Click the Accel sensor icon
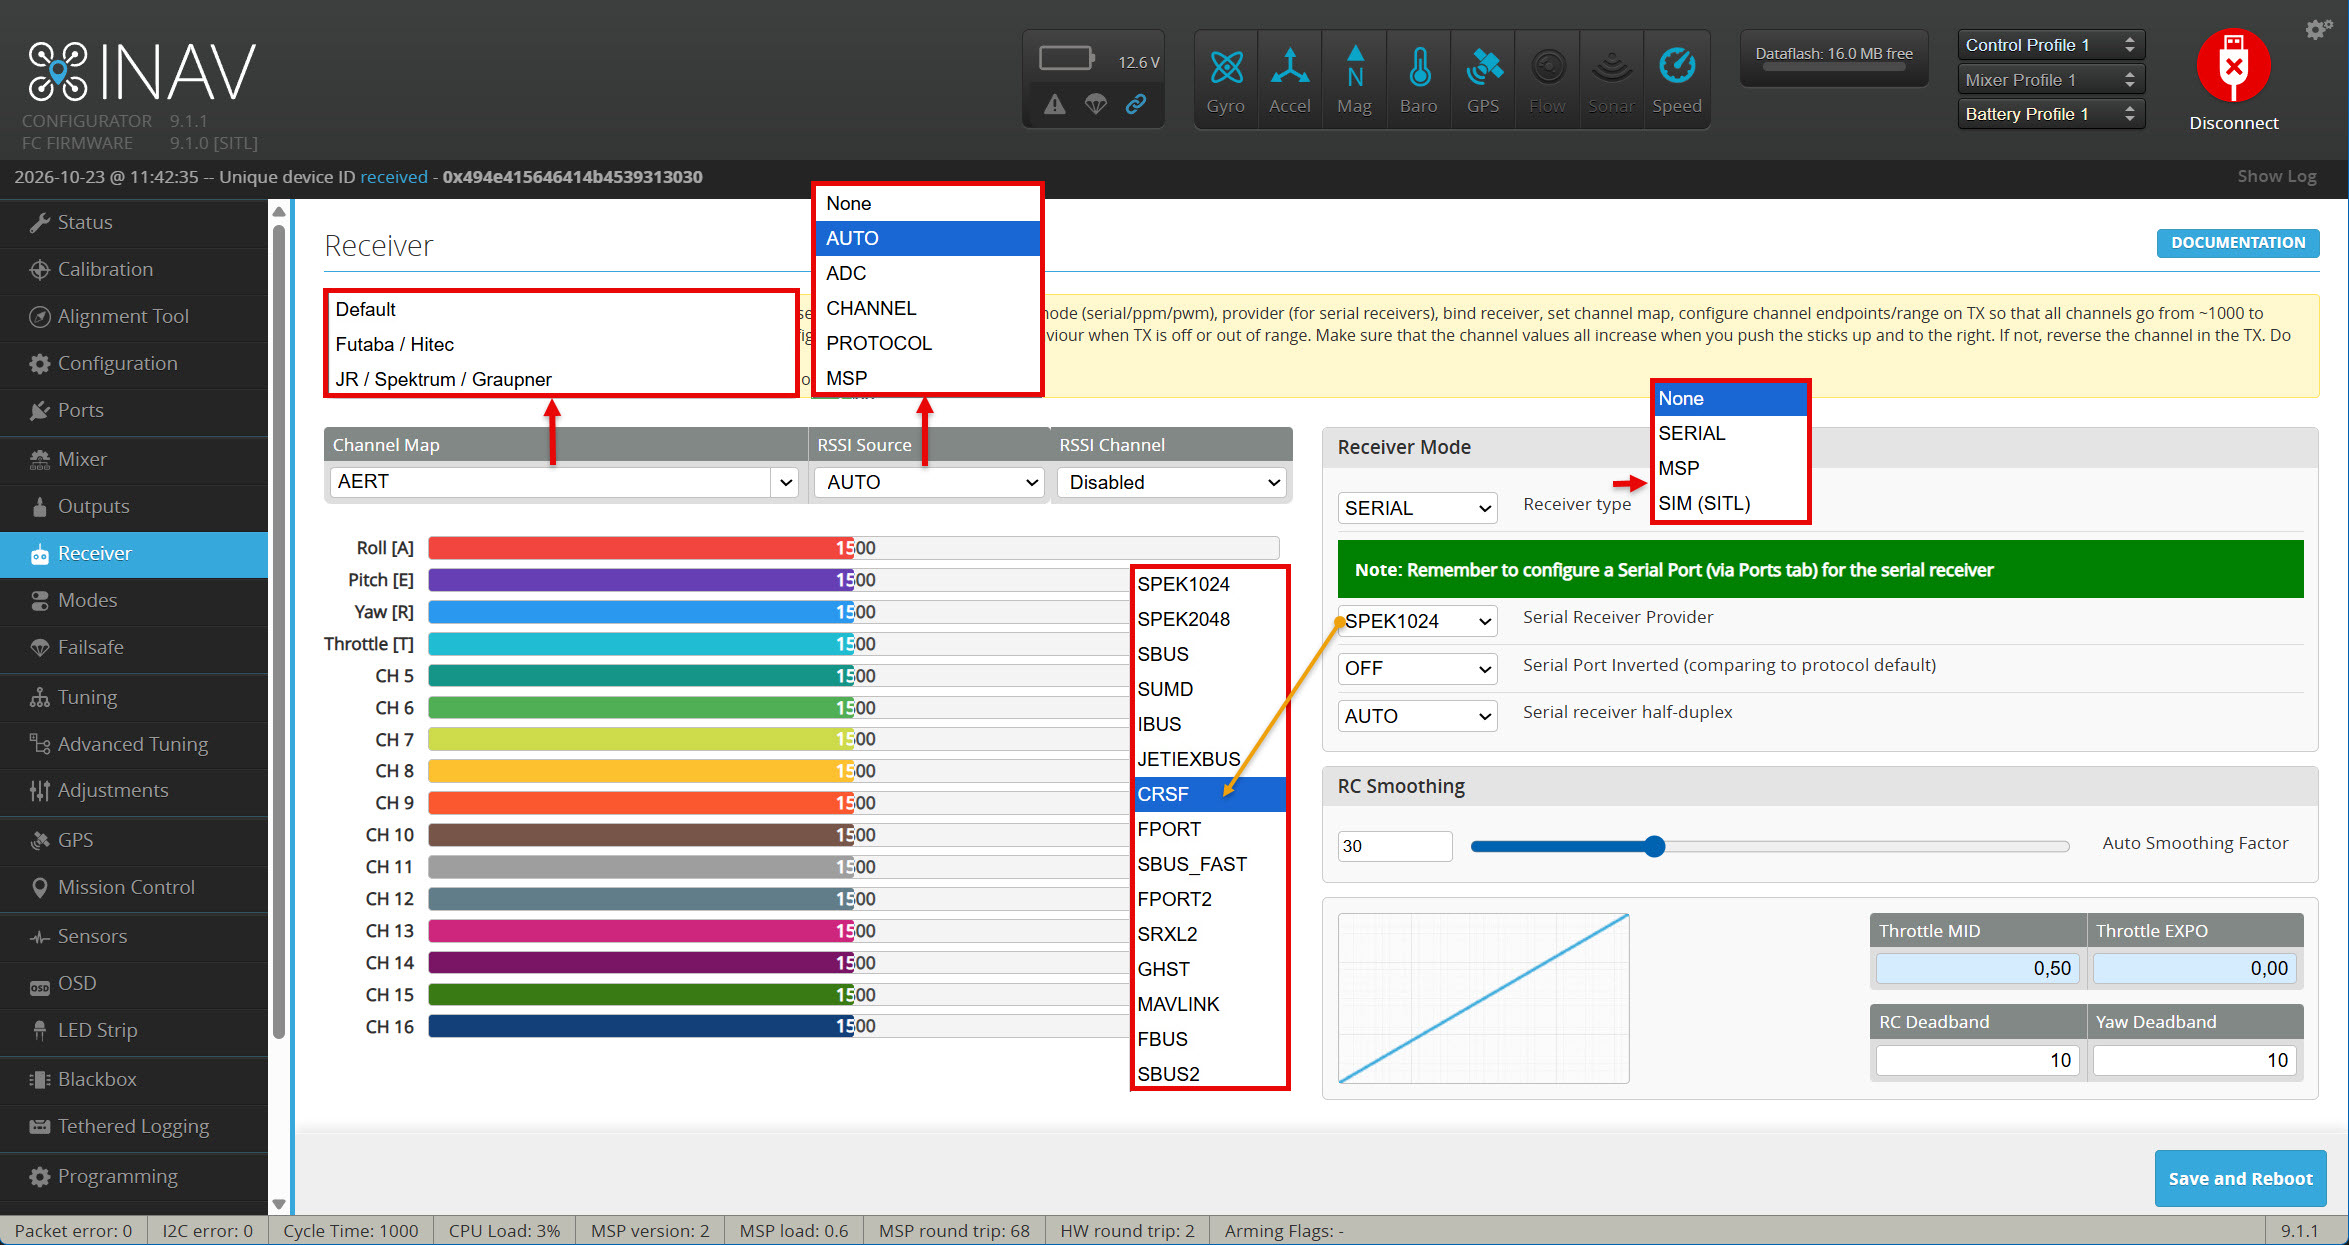The image size is (2349, 1245). pos(1290,66)
